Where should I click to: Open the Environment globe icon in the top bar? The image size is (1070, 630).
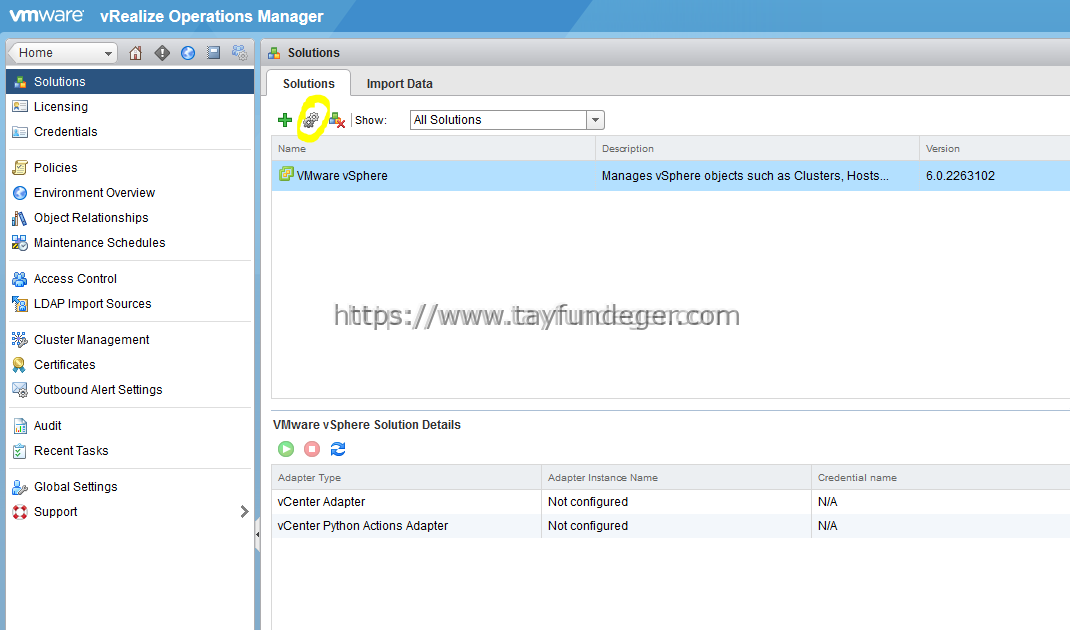click(188, 53)
